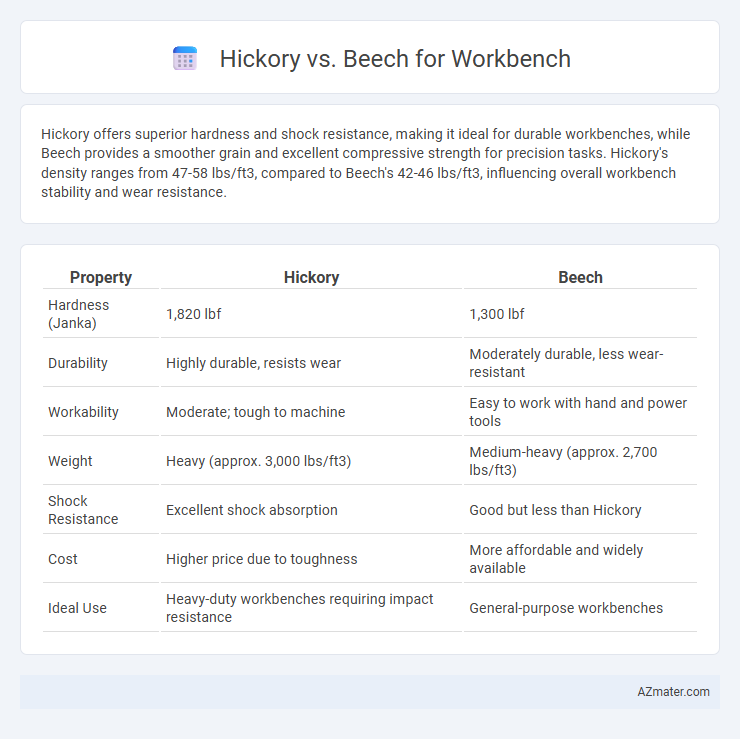Click the calendar grid icon beside the title

[x=185, y=58]
